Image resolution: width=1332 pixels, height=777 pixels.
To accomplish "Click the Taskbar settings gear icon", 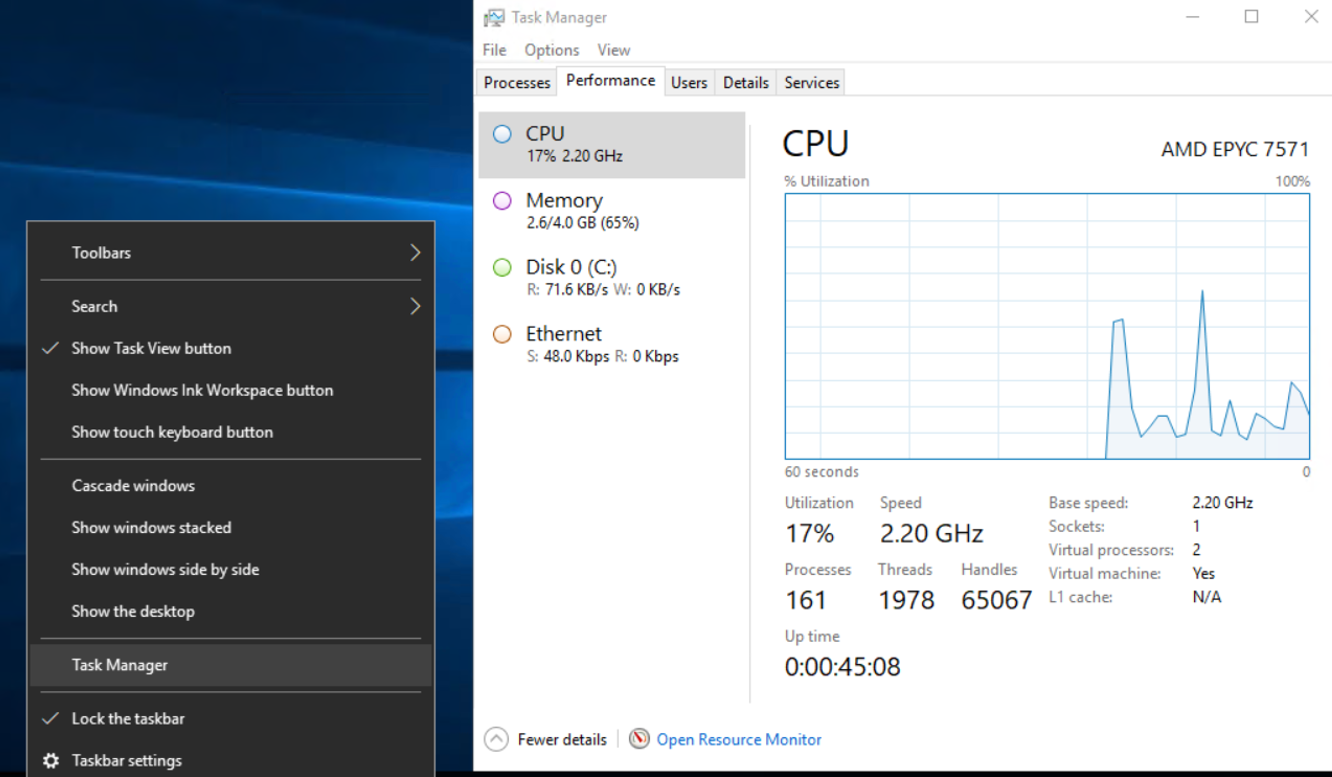I will pos(51,761).
